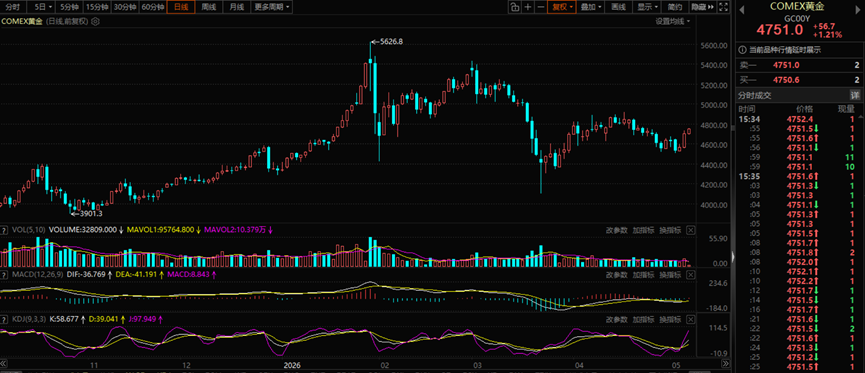This screenshot has width=865, height=373.
Task: Switch to 30分钟 period tab
Action: tap(125, 7)
